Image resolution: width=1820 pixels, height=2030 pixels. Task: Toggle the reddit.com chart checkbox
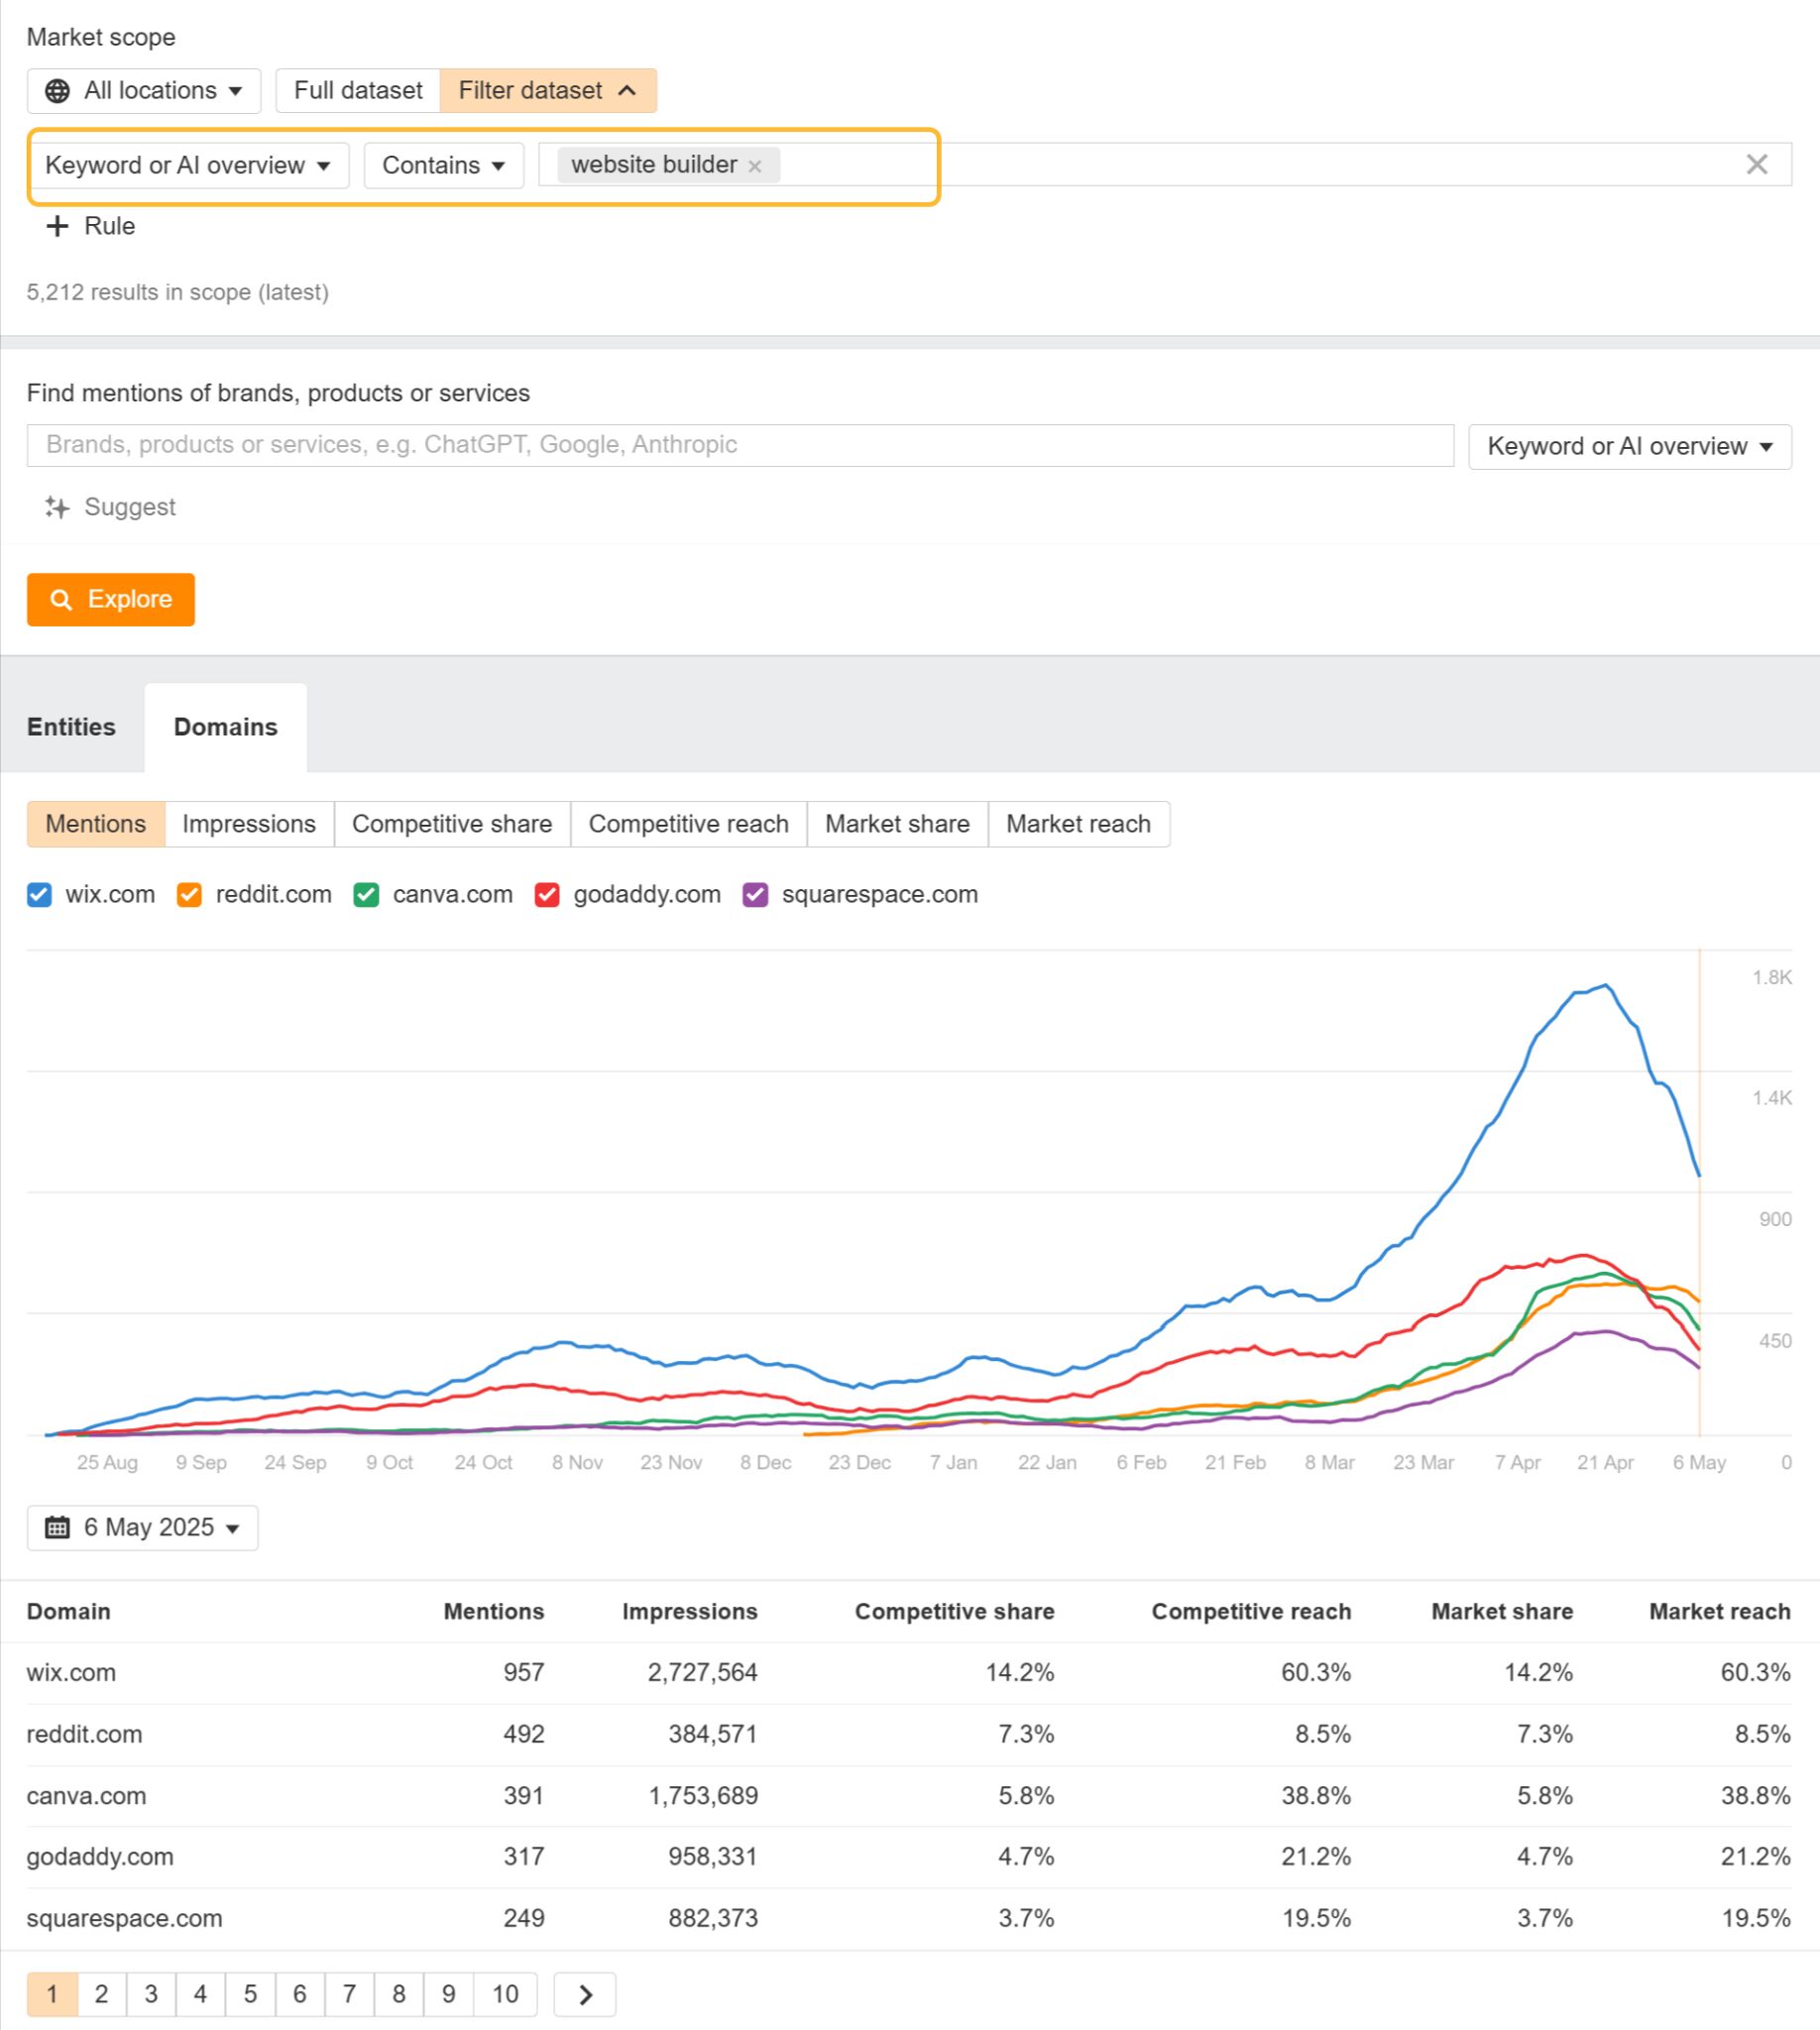189,895
